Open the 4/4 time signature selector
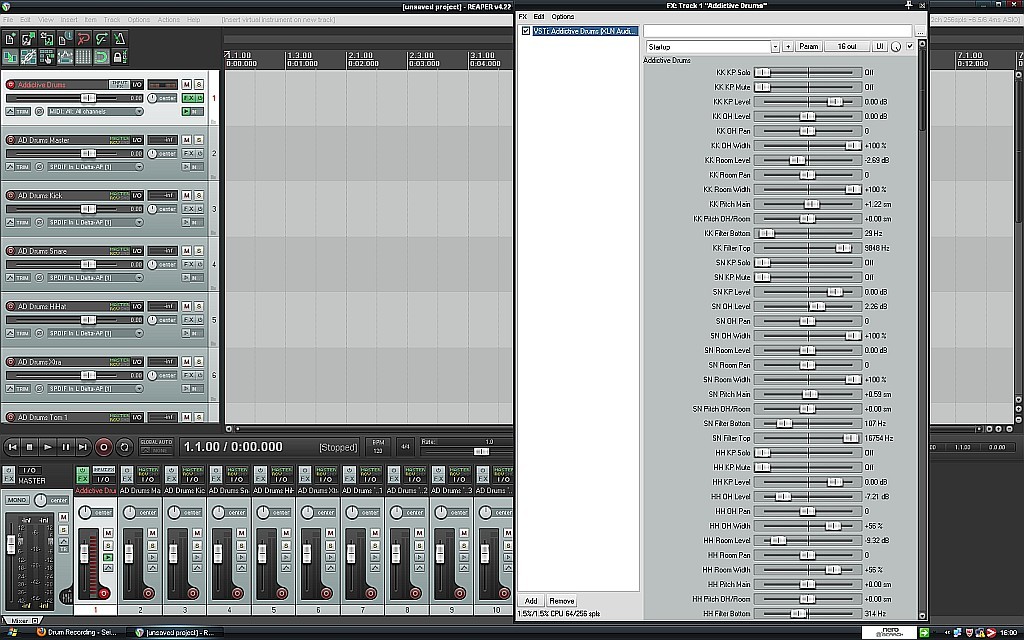This screenshot has width=1024, height=640. pyautogui.click(x=405, y=447)
